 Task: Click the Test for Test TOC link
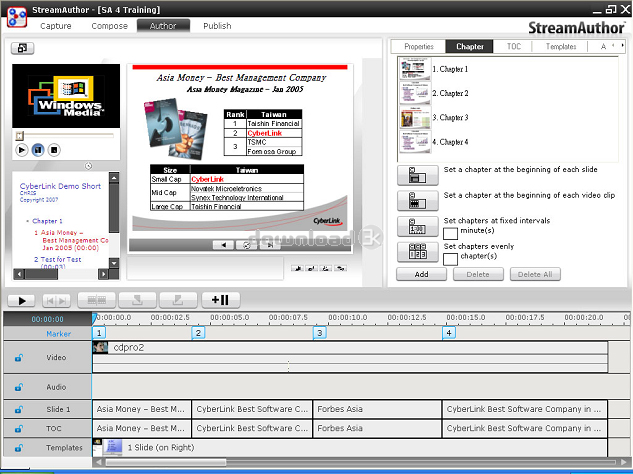pyautogui.click(x=61, y=260)
